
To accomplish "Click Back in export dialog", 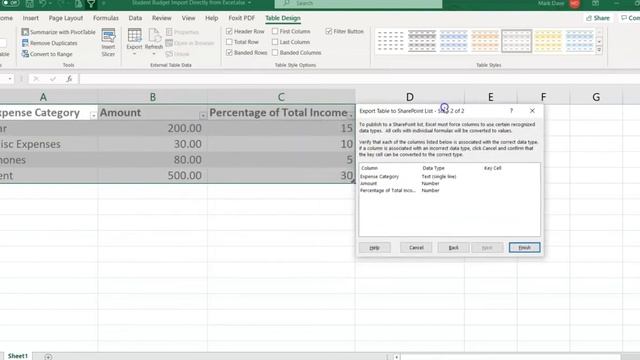I will [453, 247].
